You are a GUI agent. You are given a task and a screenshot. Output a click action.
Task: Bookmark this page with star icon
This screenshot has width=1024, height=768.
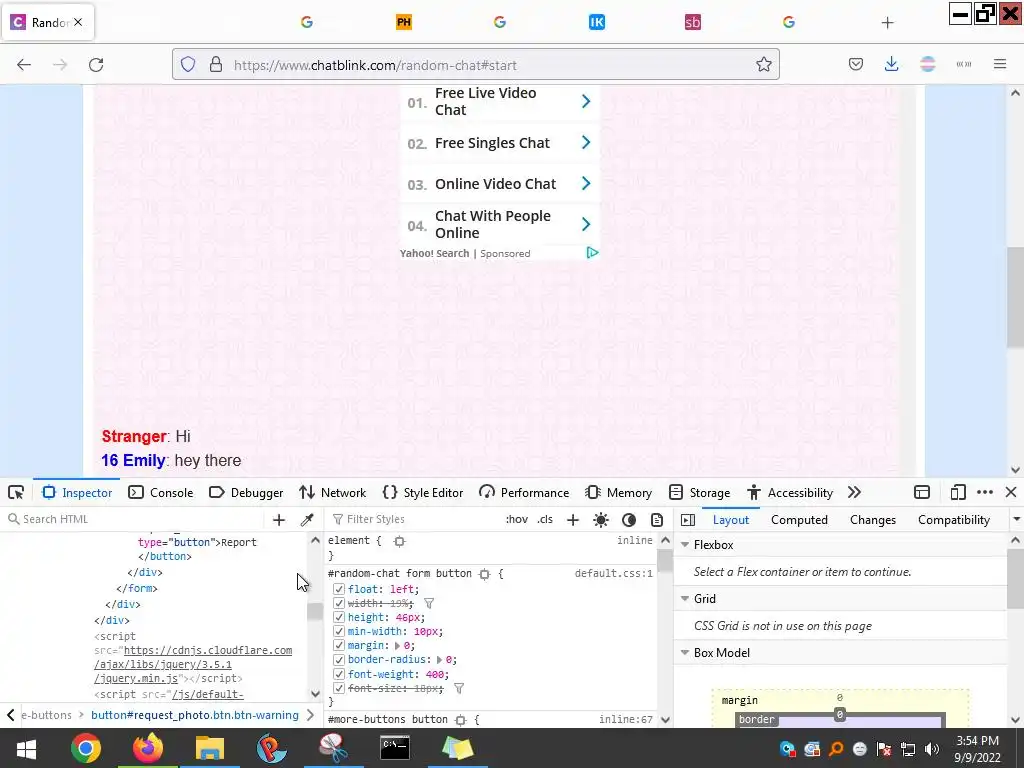coord(763,64)
